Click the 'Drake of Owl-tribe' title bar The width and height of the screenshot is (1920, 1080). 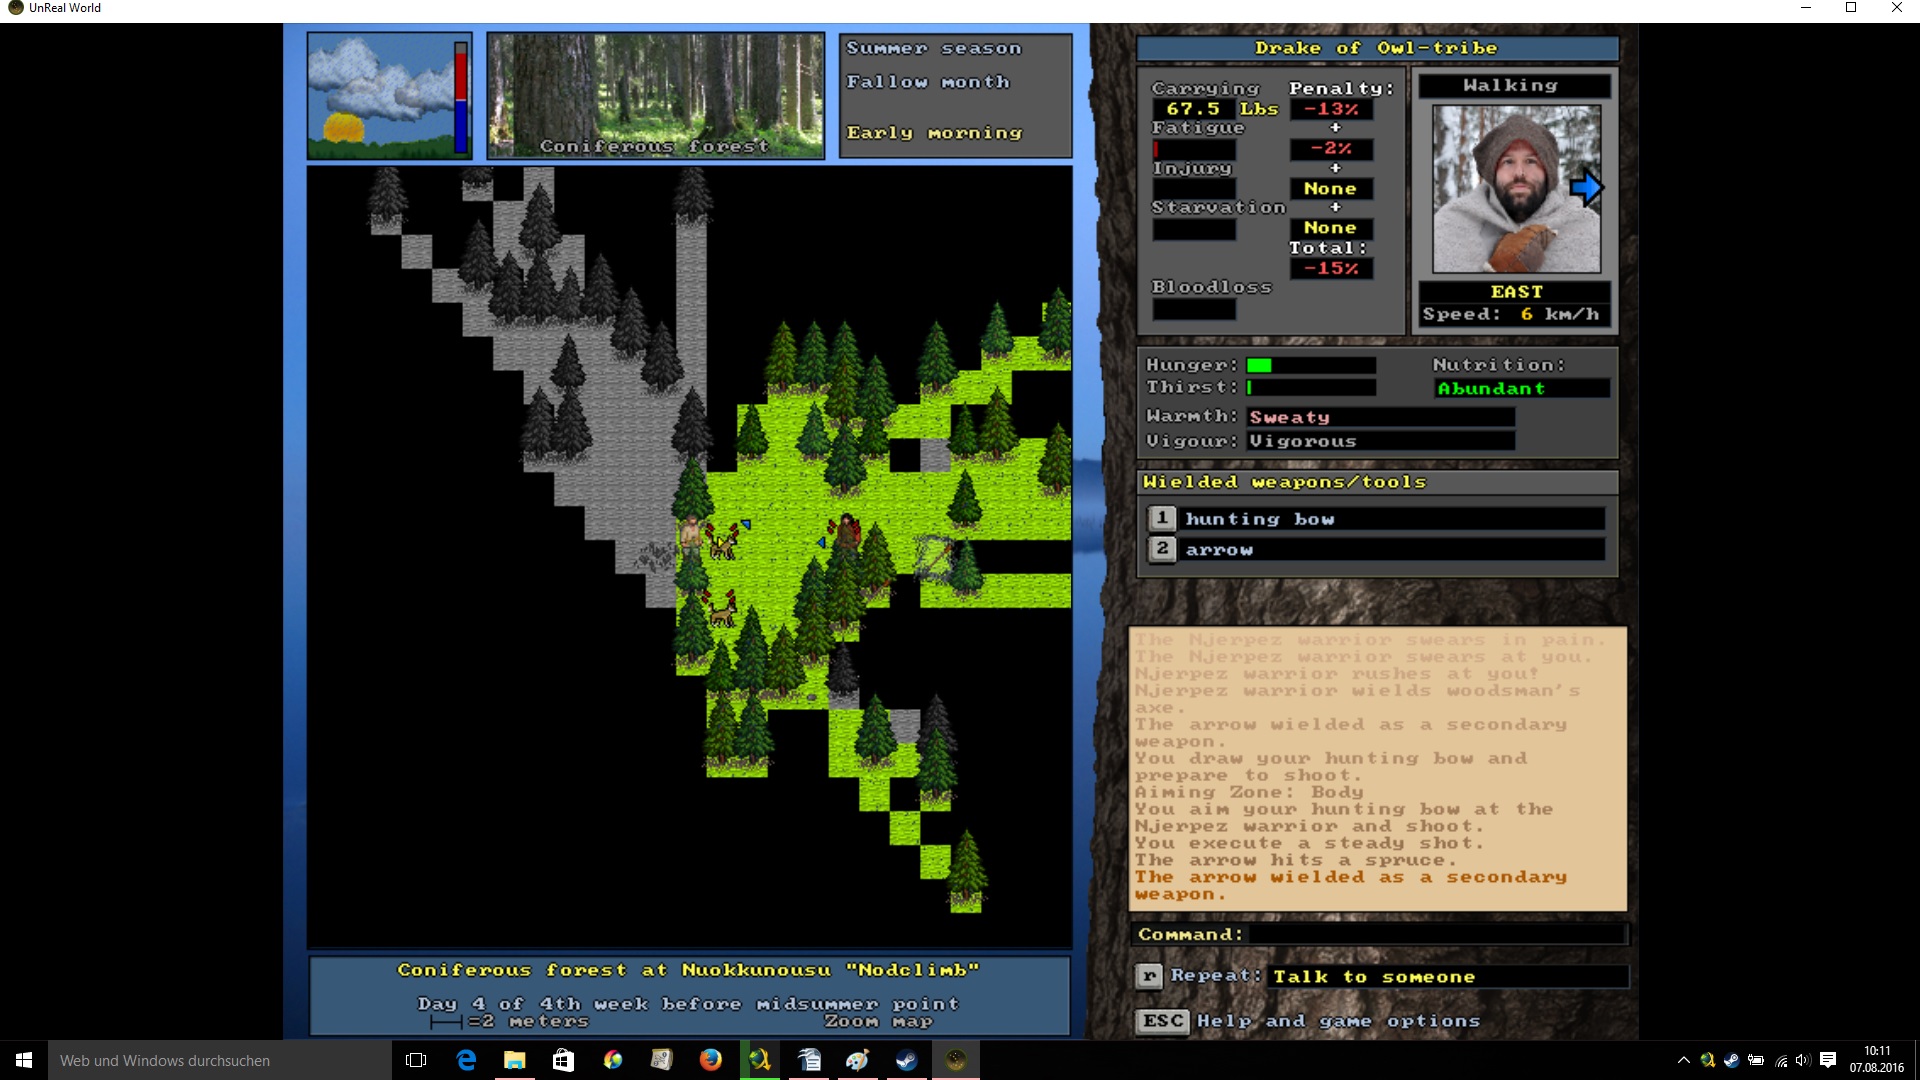[1377, 48]
